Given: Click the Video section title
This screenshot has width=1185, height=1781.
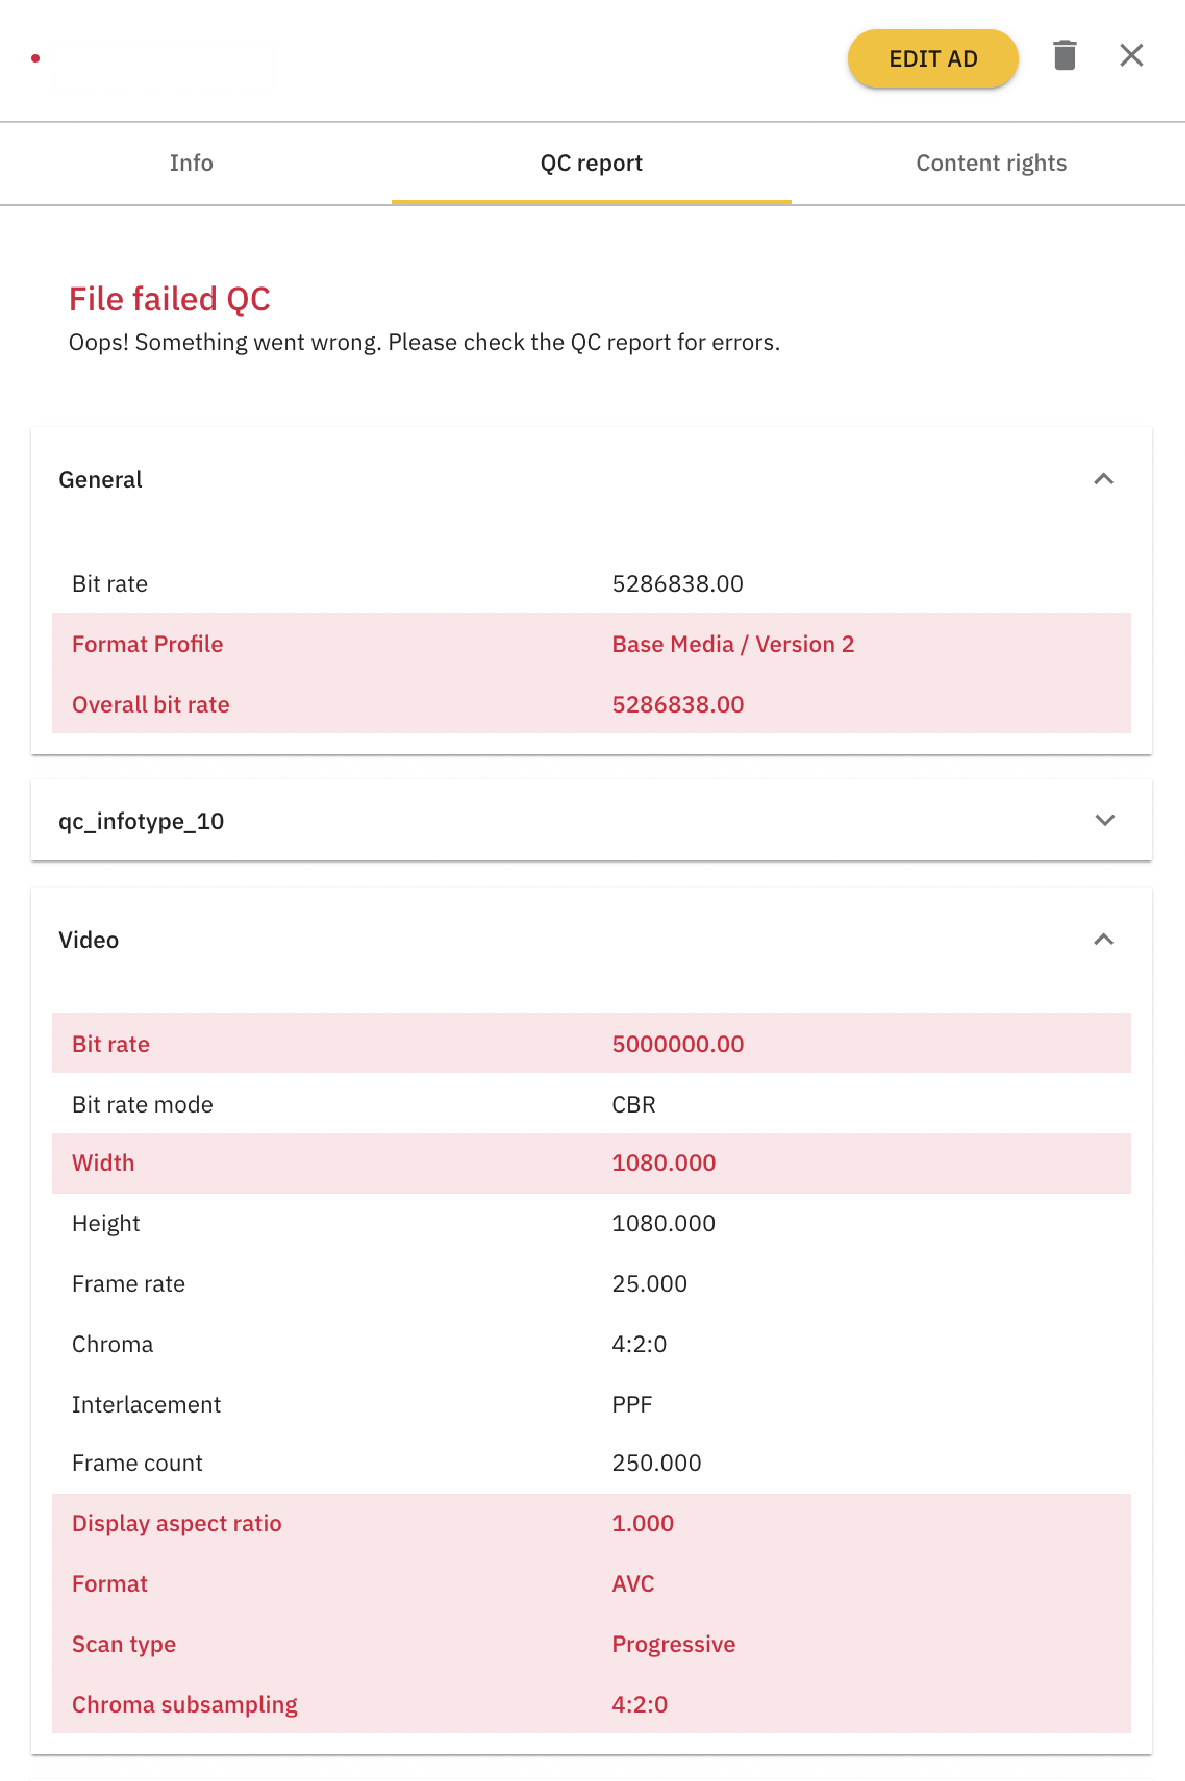Looking at the screenshot, I should 89,940.
